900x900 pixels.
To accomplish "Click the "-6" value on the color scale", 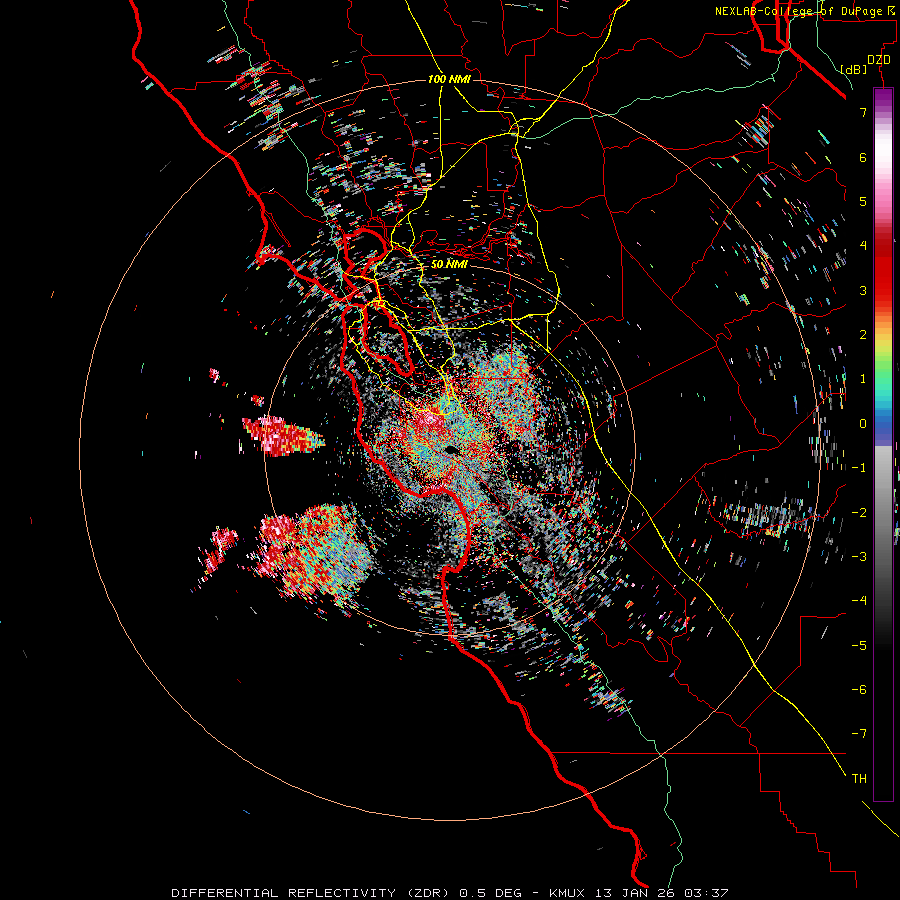I will tap(859, 690).
